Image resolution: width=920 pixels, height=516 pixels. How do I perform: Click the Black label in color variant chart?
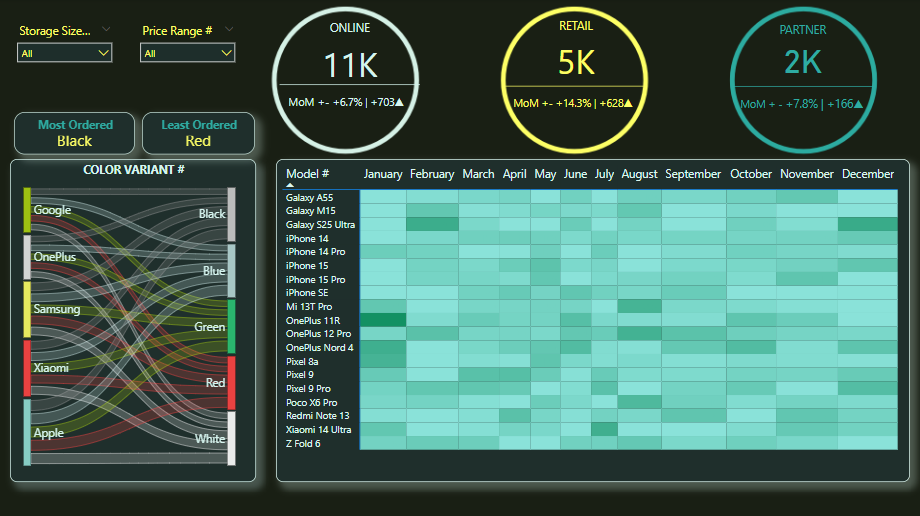point(212,214)
